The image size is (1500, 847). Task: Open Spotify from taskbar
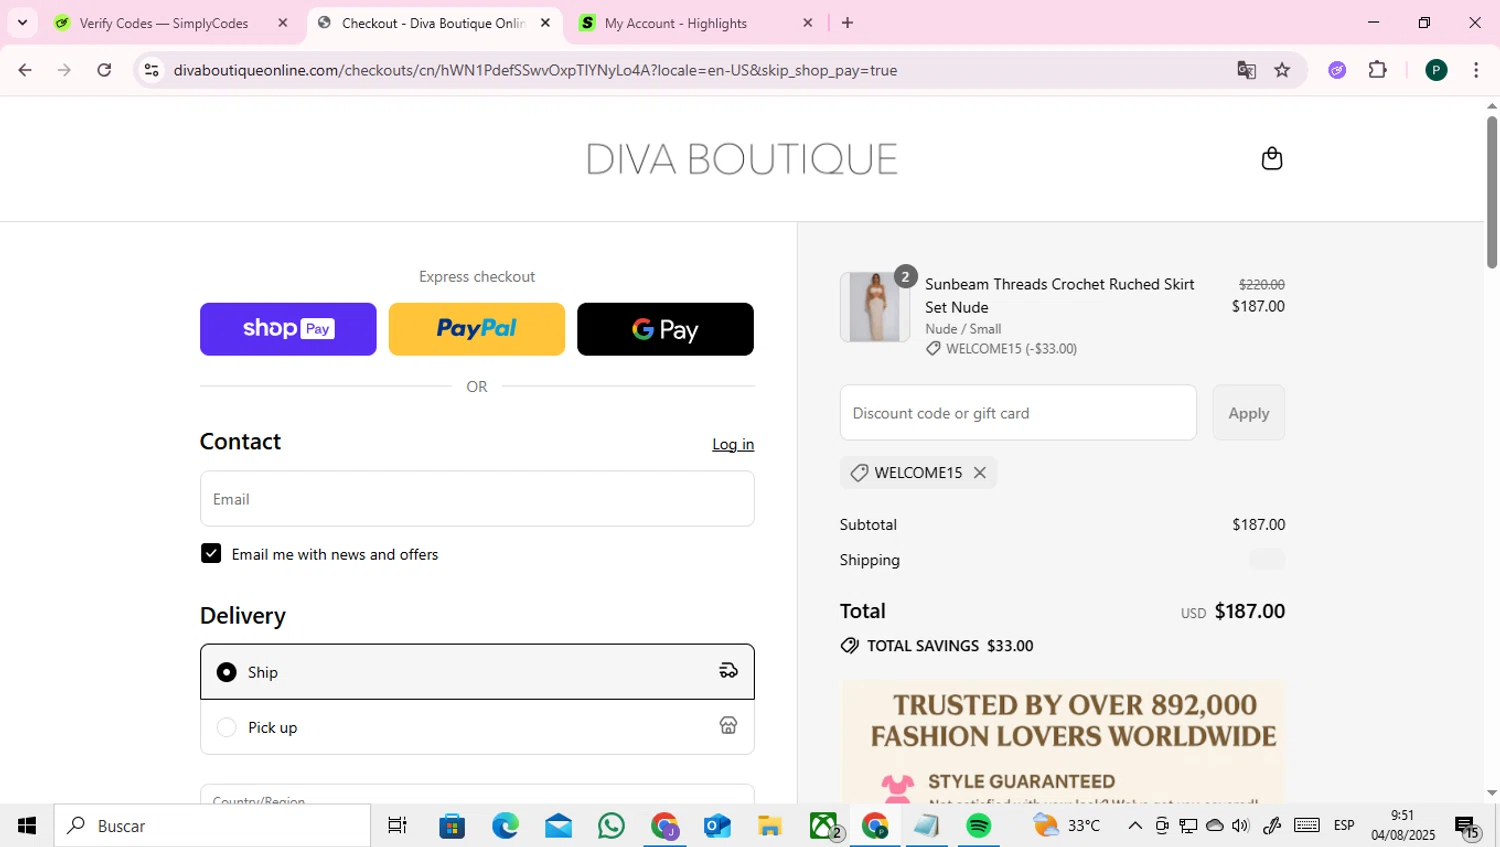pyautogui.click(x=979, y=826)
